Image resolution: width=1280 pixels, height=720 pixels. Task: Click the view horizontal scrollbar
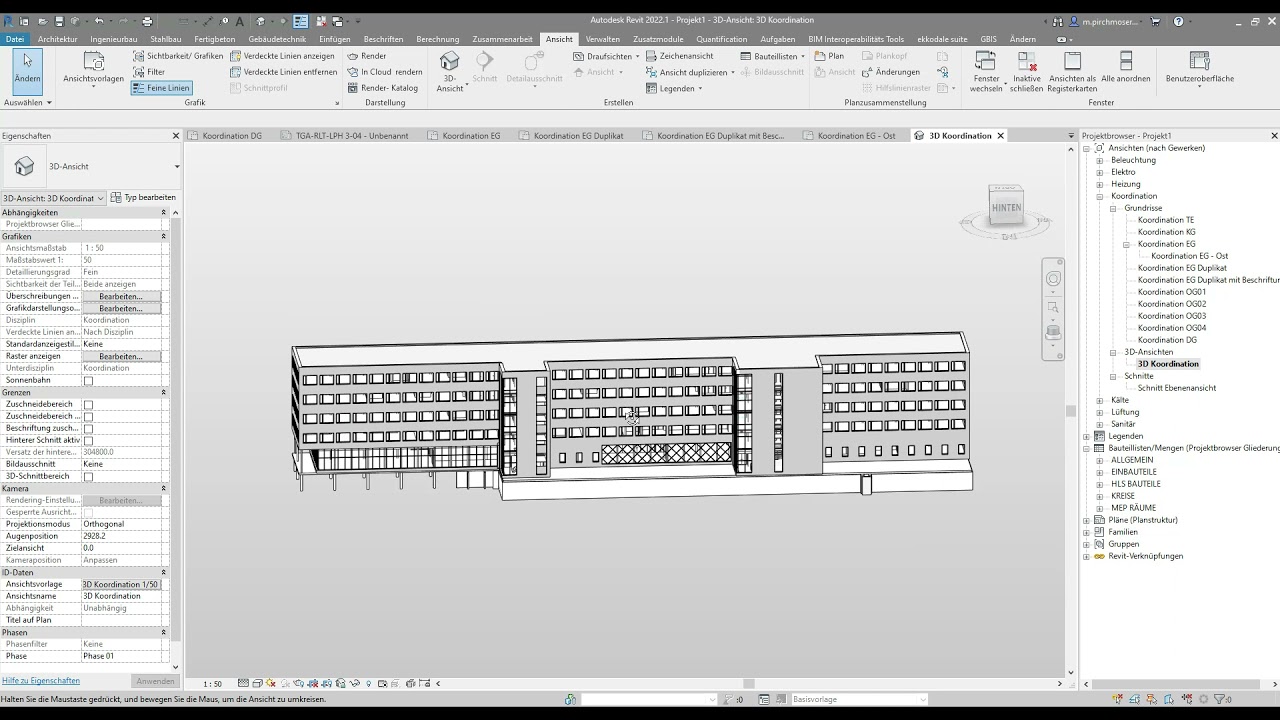point(748,684)
